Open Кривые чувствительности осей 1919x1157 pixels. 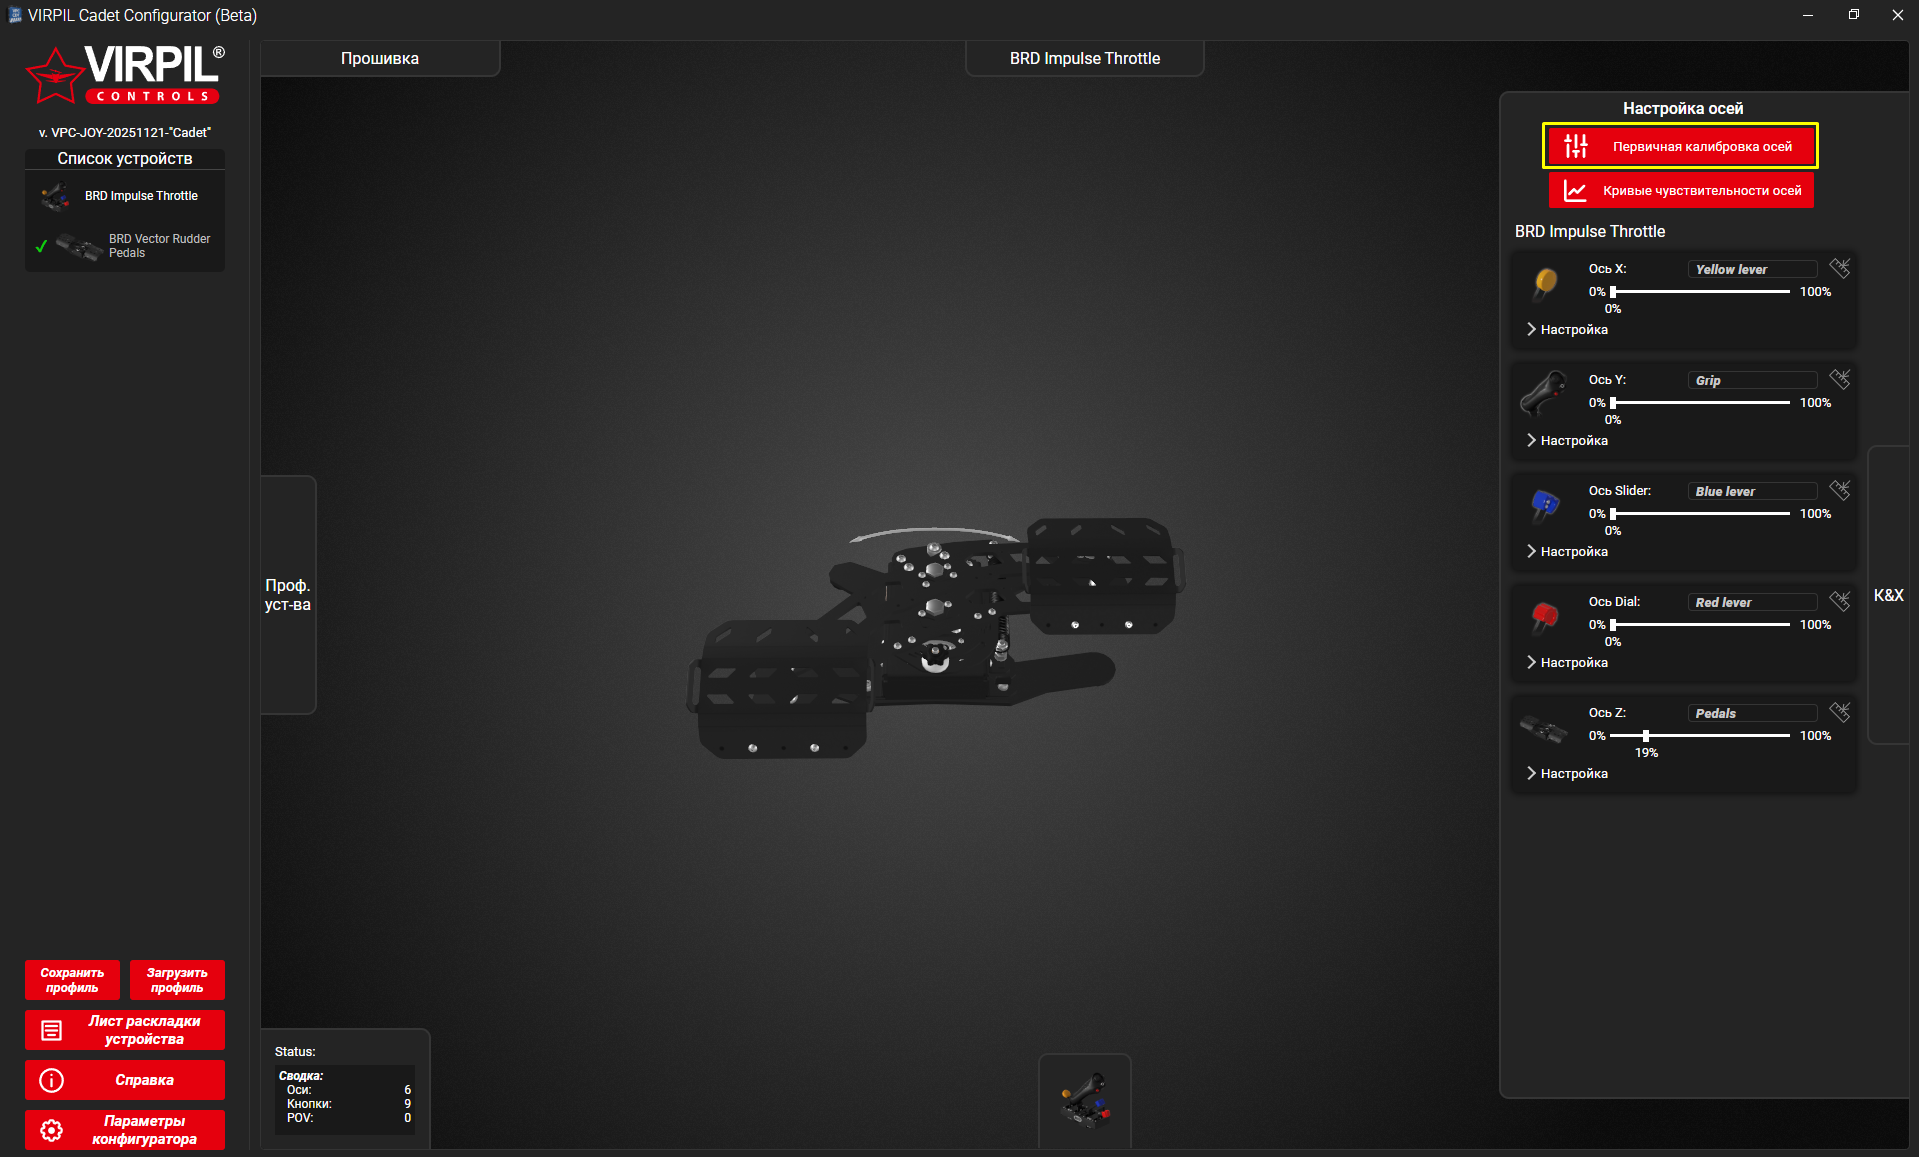pyautogui.click(x=1680, y=191)
